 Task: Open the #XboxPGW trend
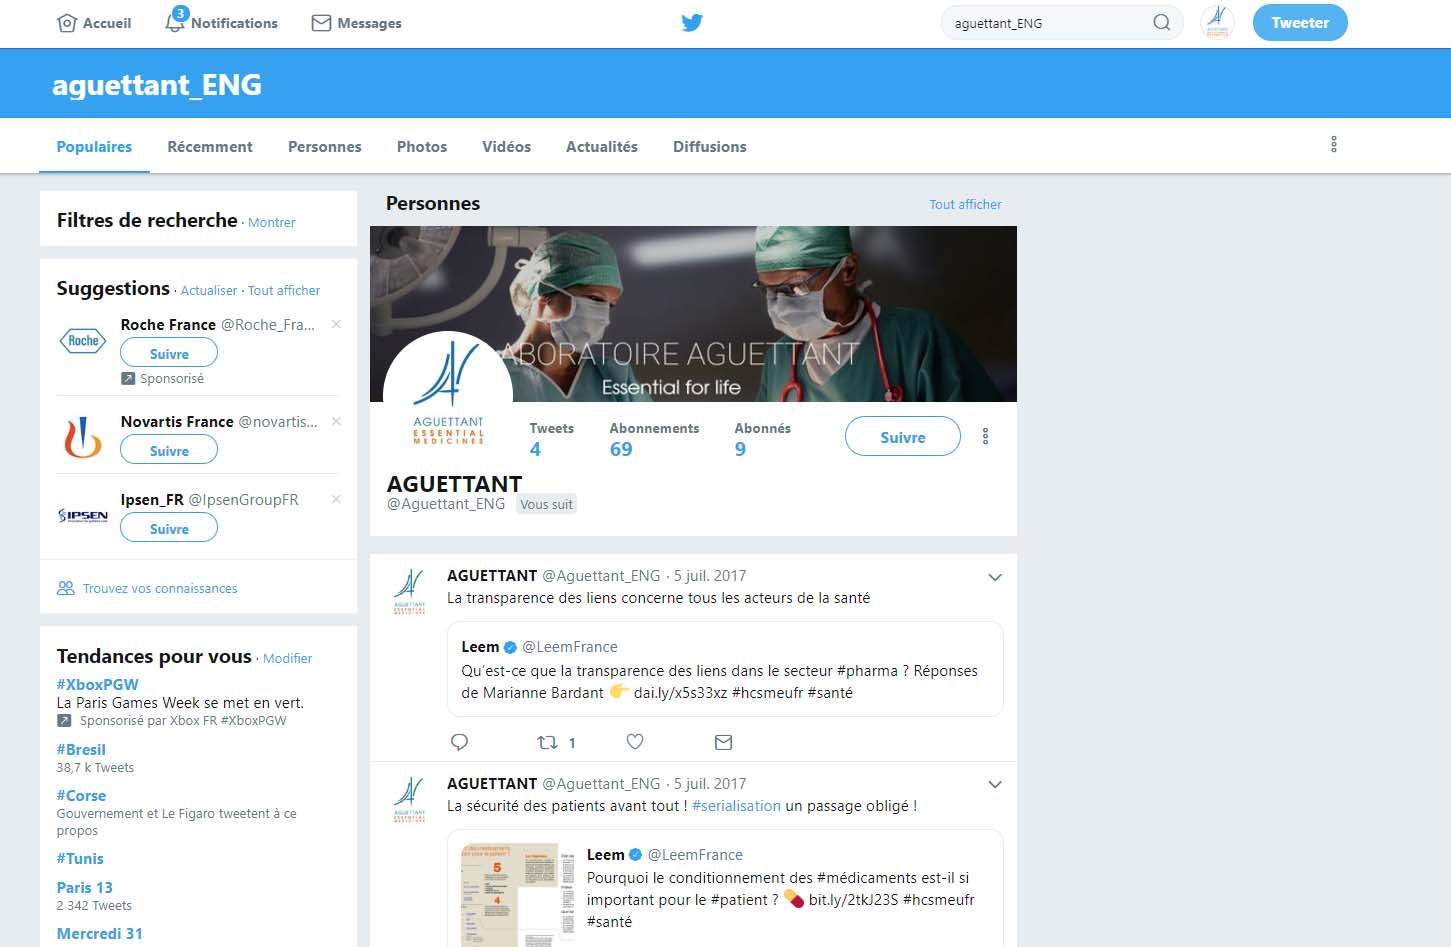(98, 685)
